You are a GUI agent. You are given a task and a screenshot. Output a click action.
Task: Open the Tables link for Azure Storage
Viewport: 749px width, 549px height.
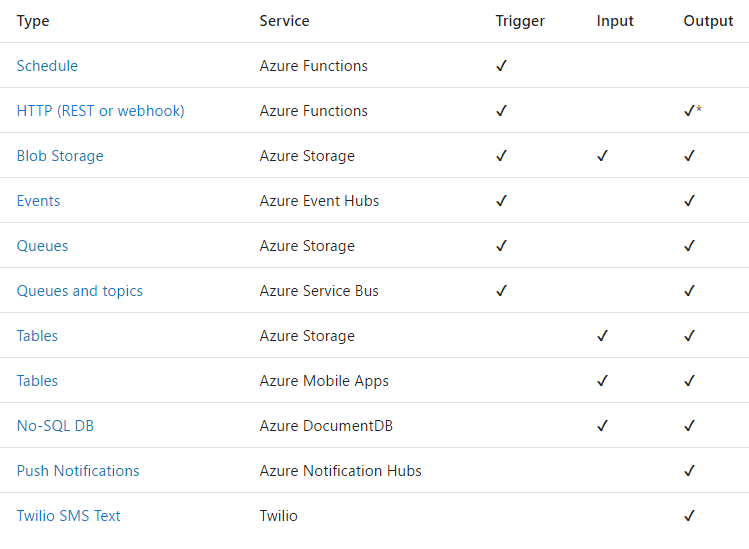click(x=37, y=335)
